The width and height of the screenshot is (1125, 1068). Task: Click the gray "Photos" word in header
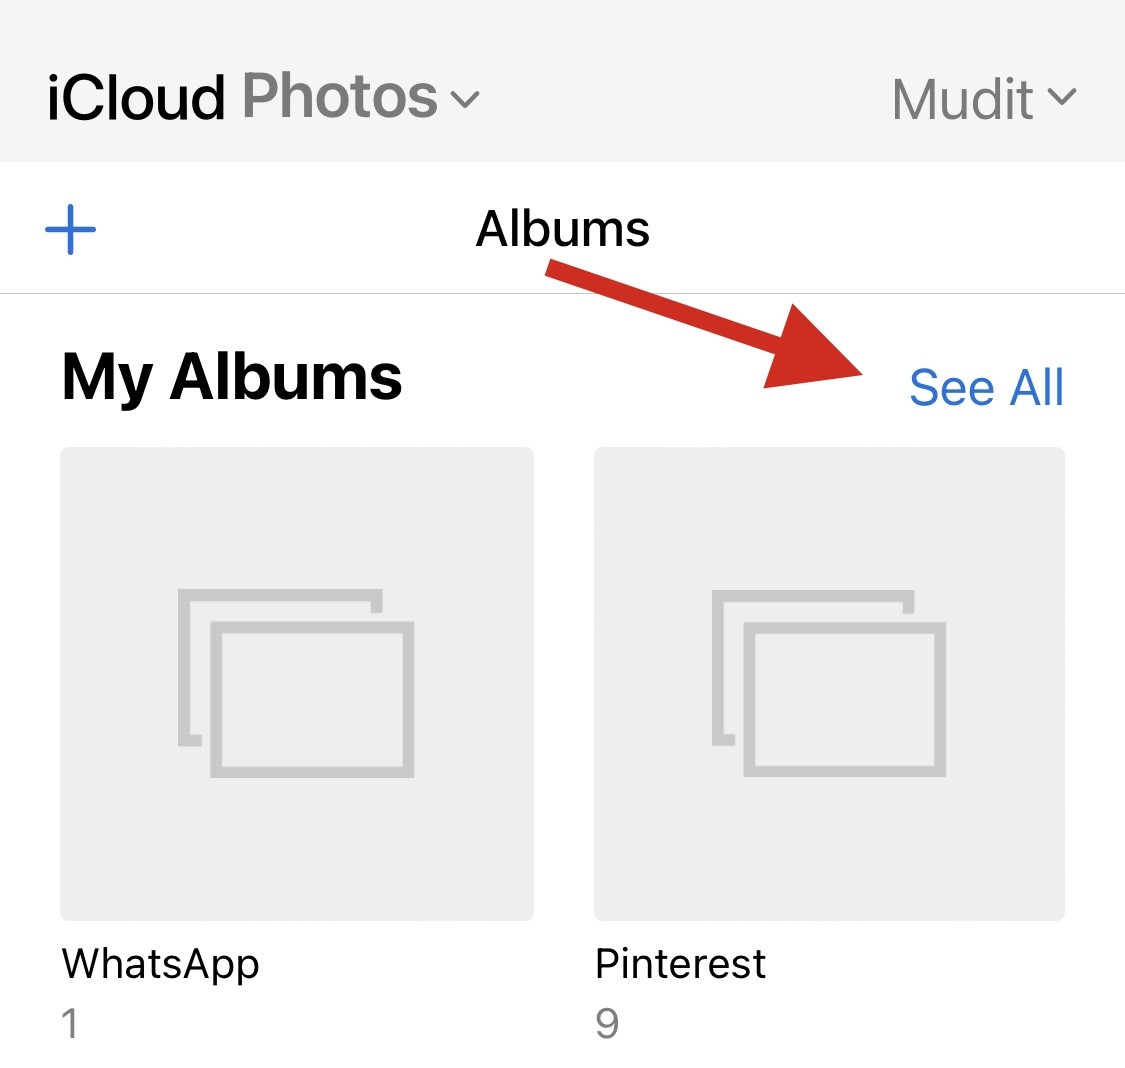340,97
